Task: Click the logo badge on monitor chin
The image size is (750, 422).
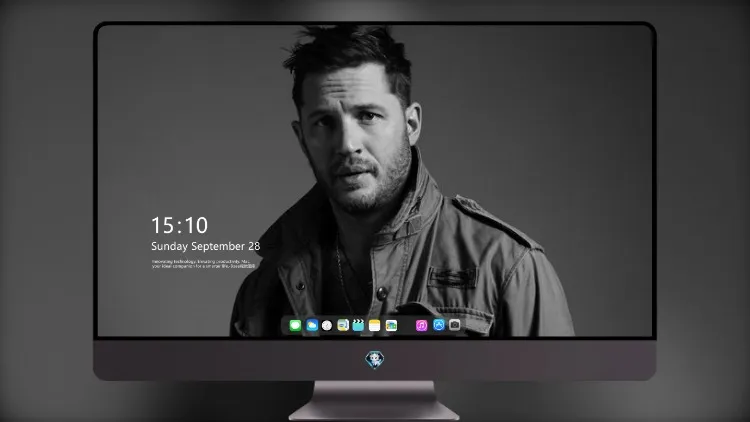Action: click(x=375, y=360)
